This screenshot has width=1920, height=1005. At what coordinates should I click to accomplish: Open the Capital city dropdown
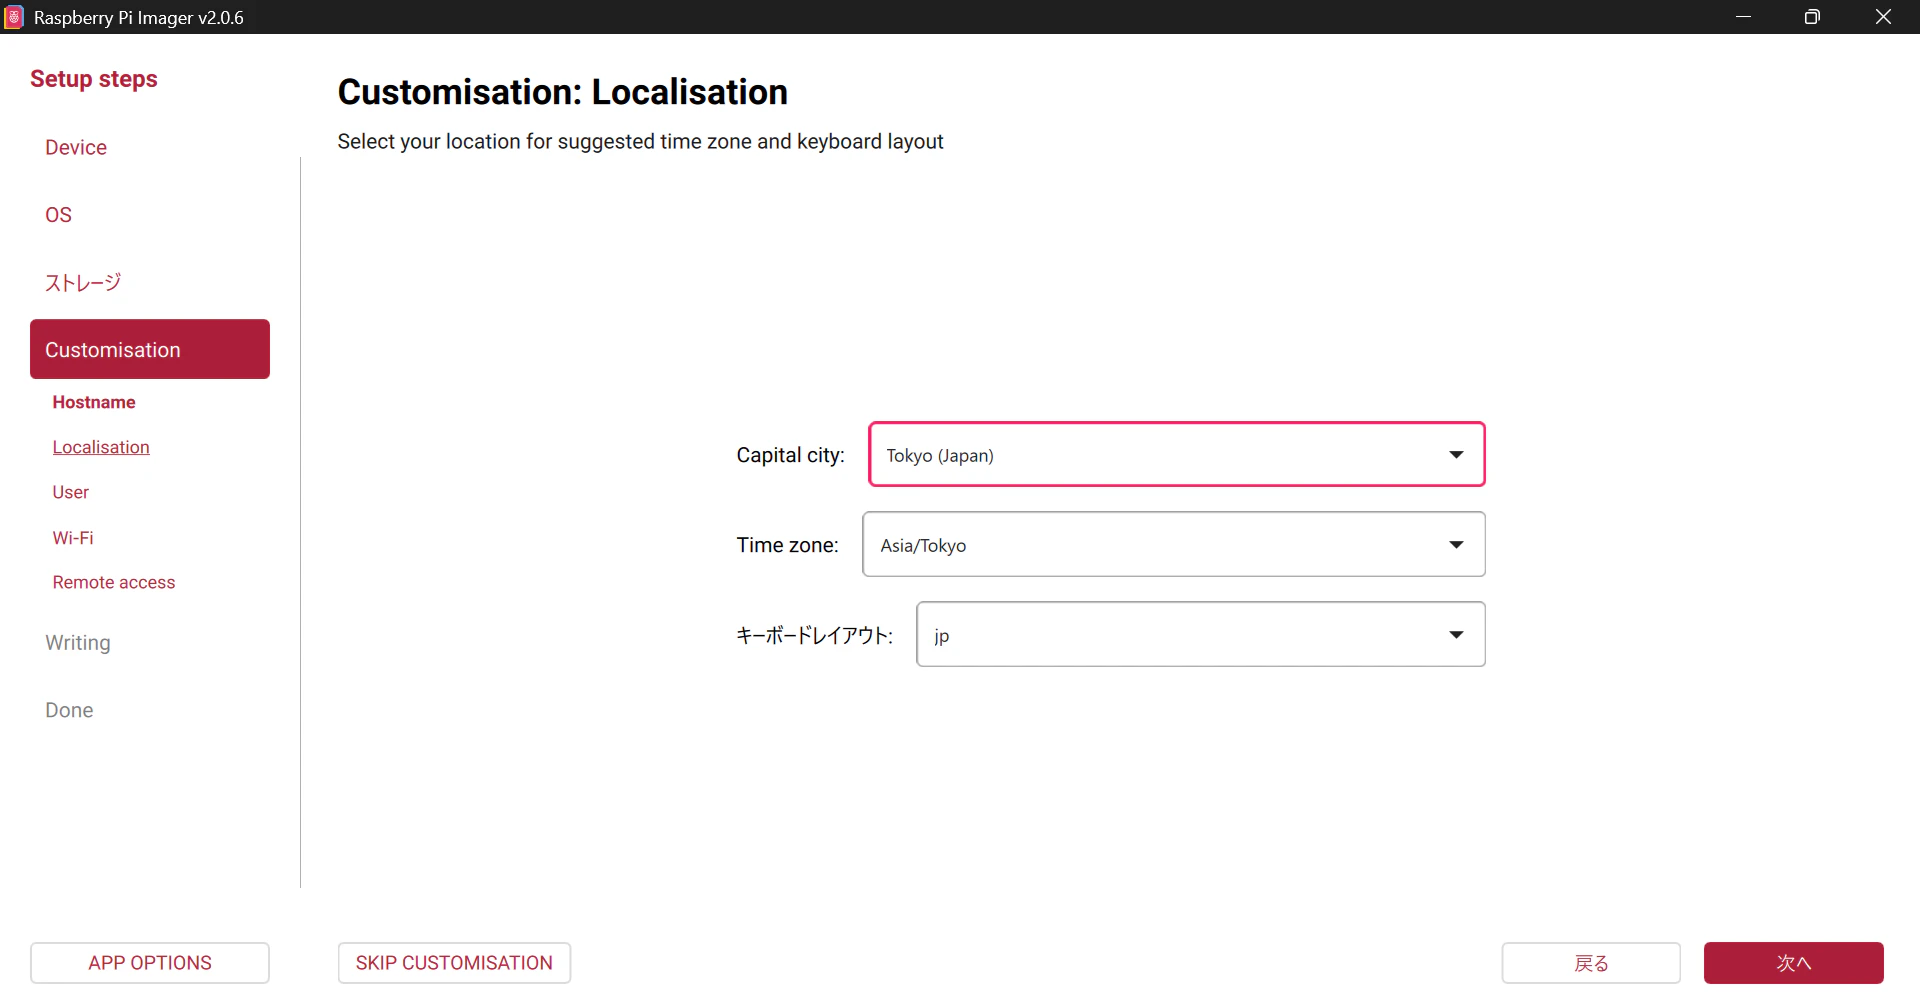1177,455
